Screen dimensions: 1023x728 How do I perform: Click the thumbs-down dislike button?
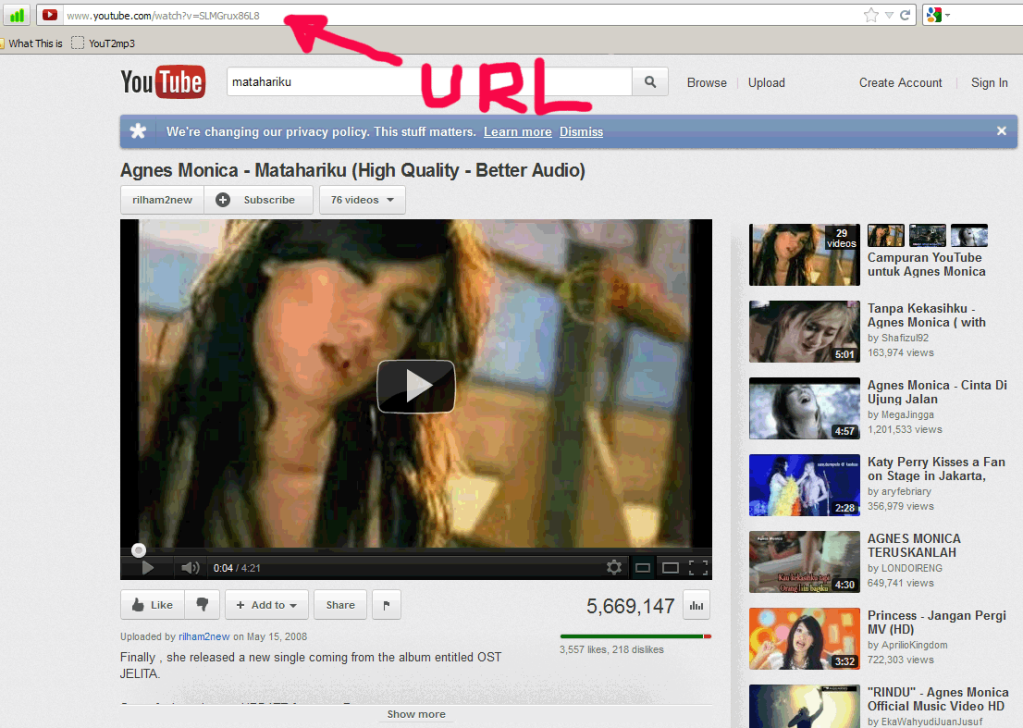(203, 605)
